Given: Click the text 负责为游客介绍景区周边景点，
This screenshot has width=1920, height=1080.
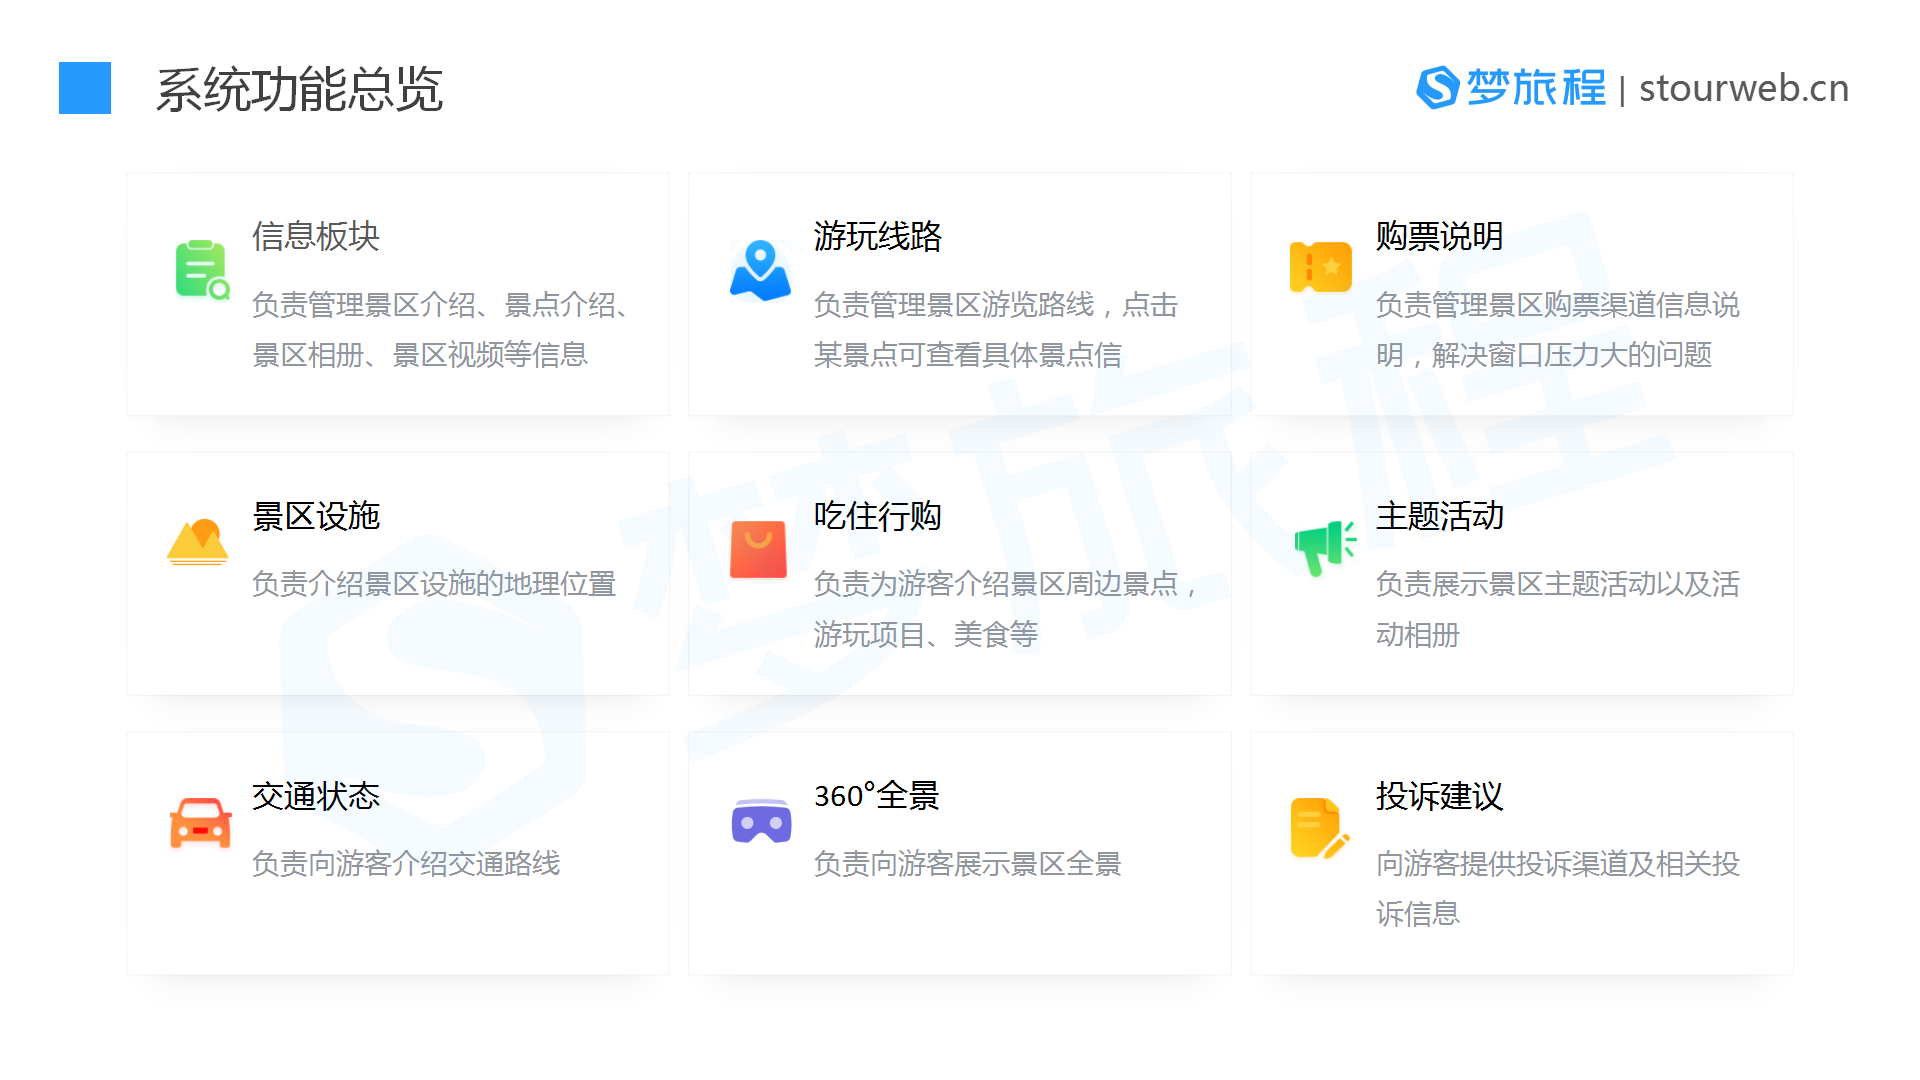Looking at the screenshot, I should coord(1006,584).
